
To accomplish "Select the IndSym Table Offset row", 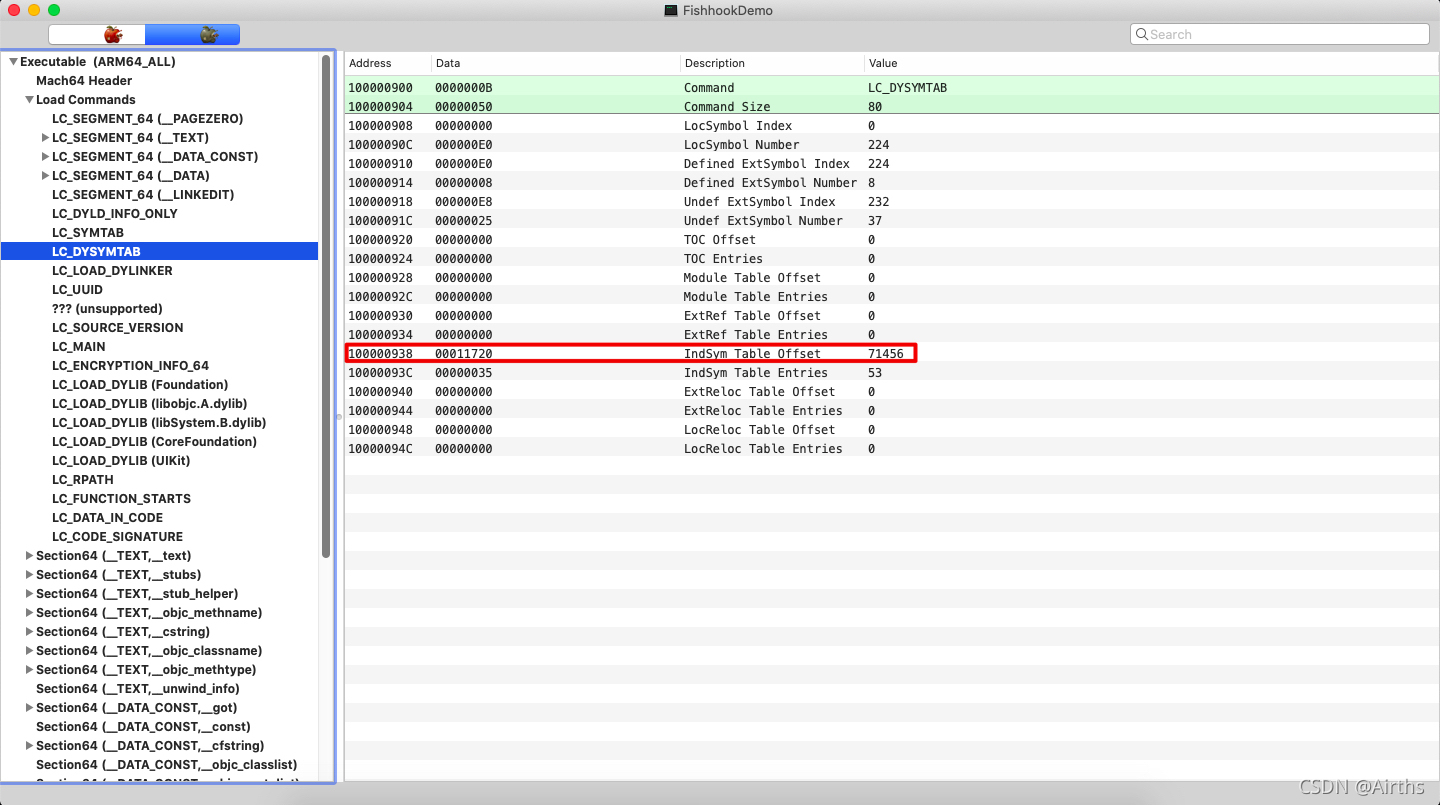I will (x=892, y=354).
